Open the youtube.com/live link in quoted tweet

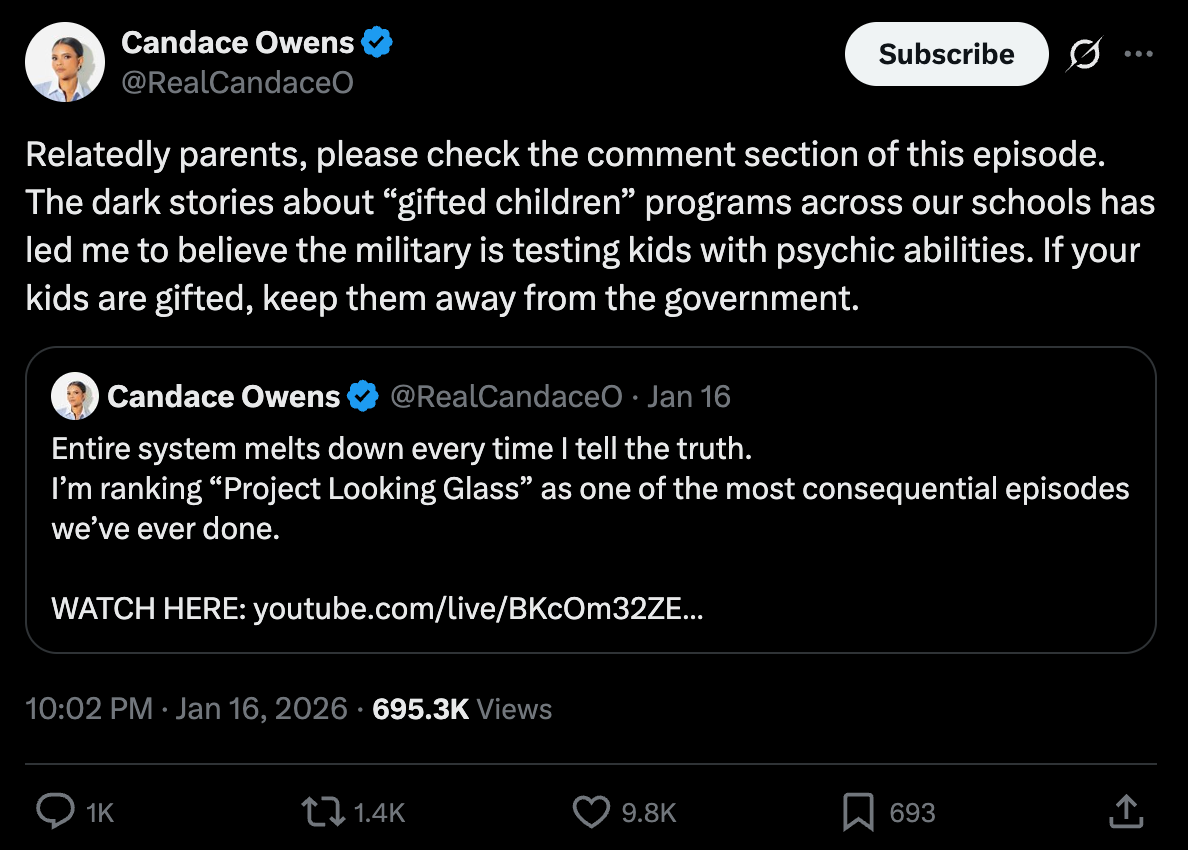pos(478,608)
